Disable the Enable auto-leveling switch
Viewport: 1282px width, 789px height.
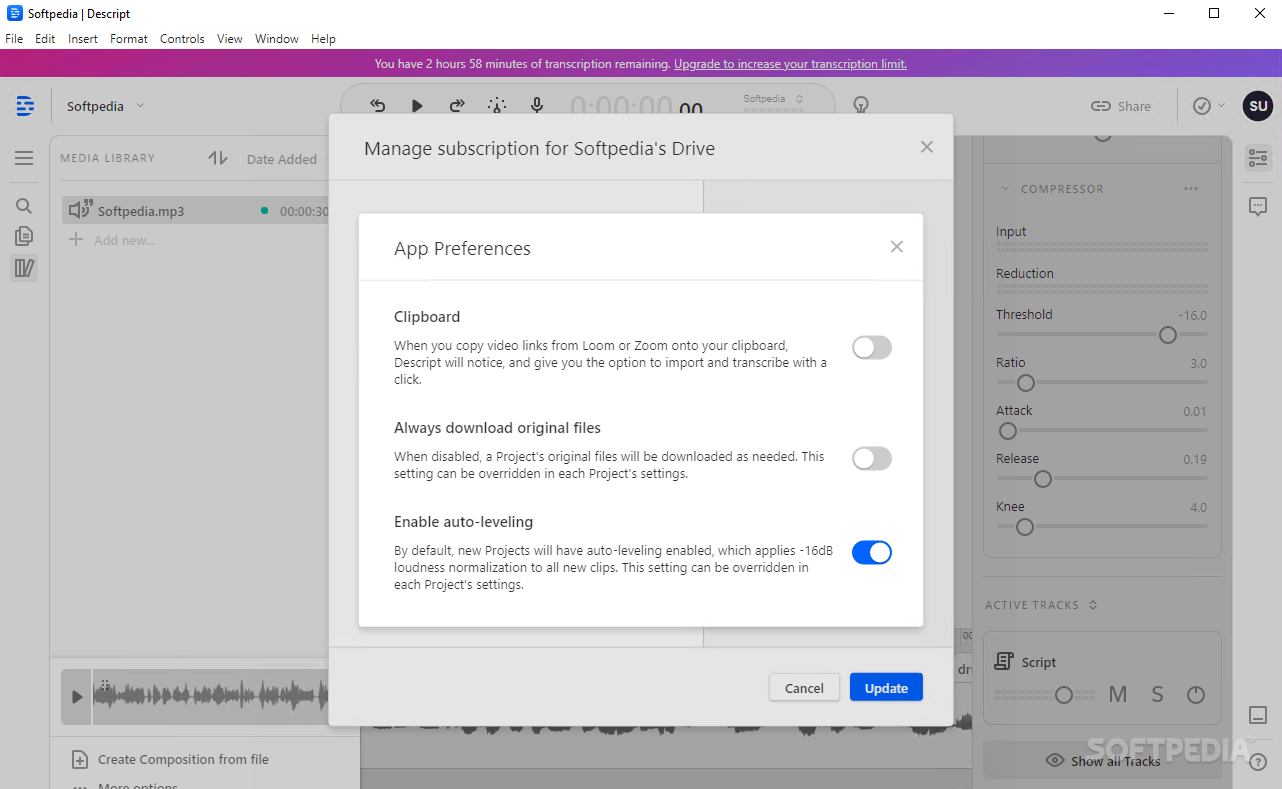871,553
